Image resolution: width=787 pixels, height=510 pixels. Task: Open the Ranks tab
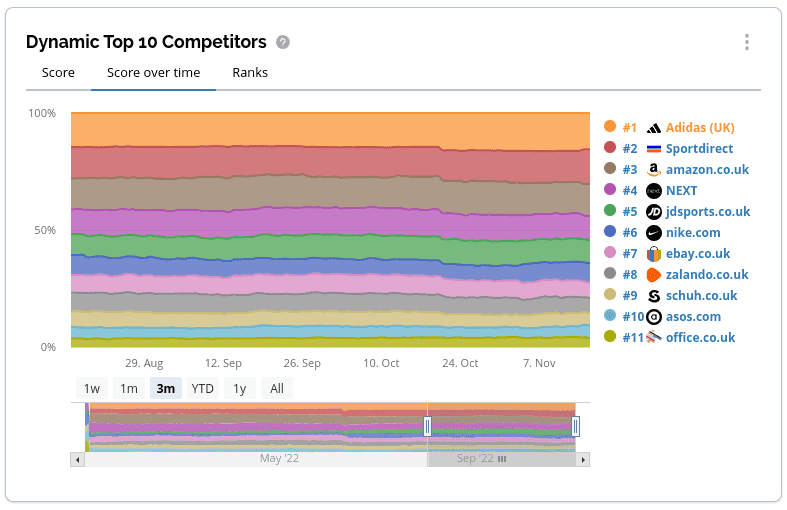pos(250,73)
